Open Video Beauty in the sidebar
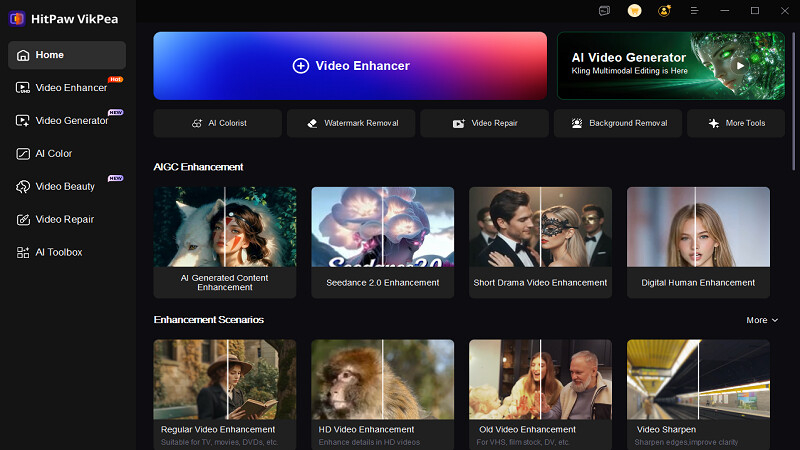The width and height of the screenshot is (800, 450). (67, 187)
